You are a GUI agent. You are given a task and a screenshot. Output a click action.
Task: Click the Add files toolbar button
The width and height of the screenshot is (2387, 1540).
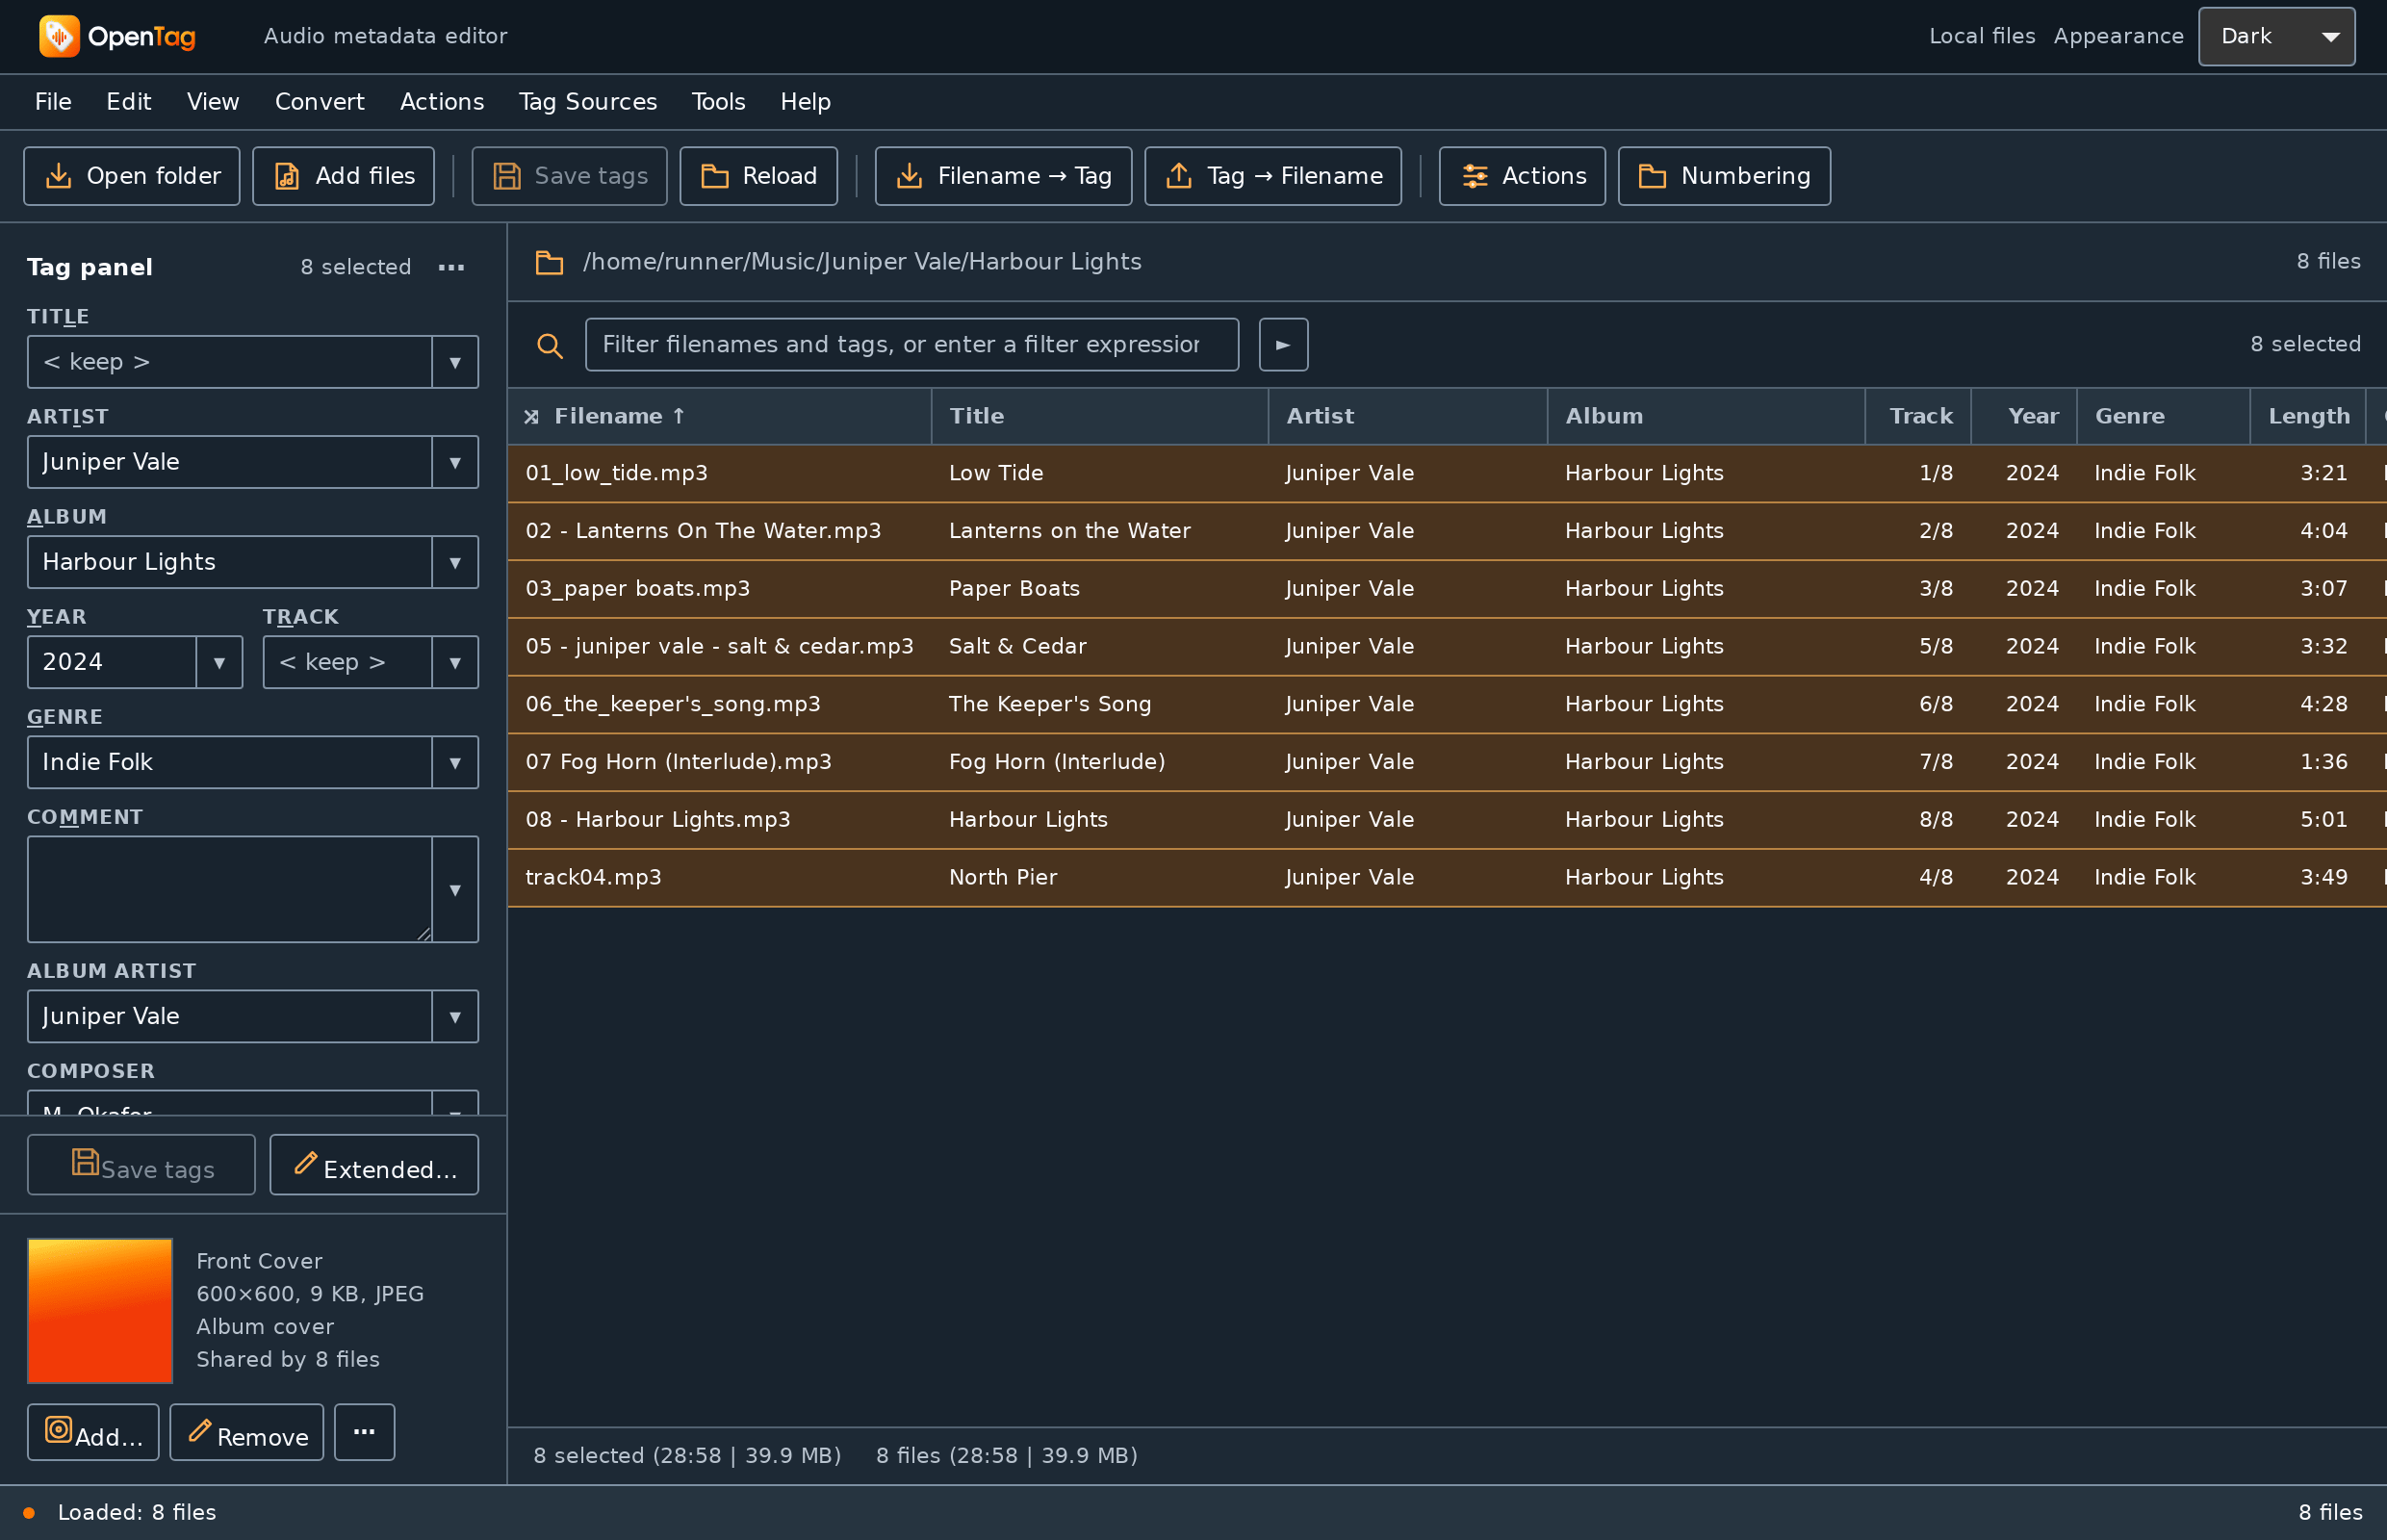[x=343, y=176]
